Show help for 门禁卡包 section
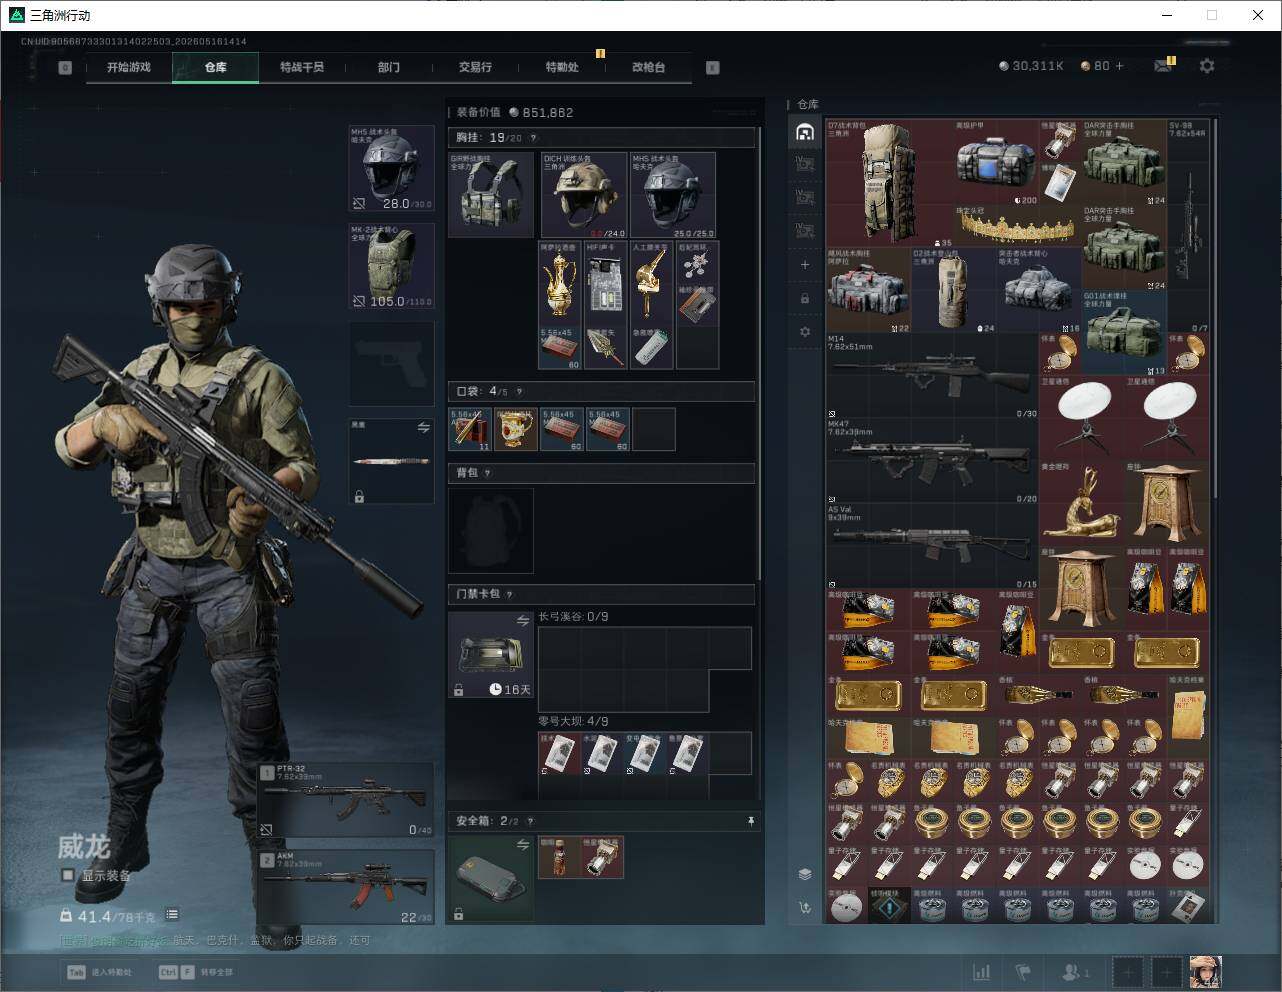1282x992 pixels. point(509,594)
